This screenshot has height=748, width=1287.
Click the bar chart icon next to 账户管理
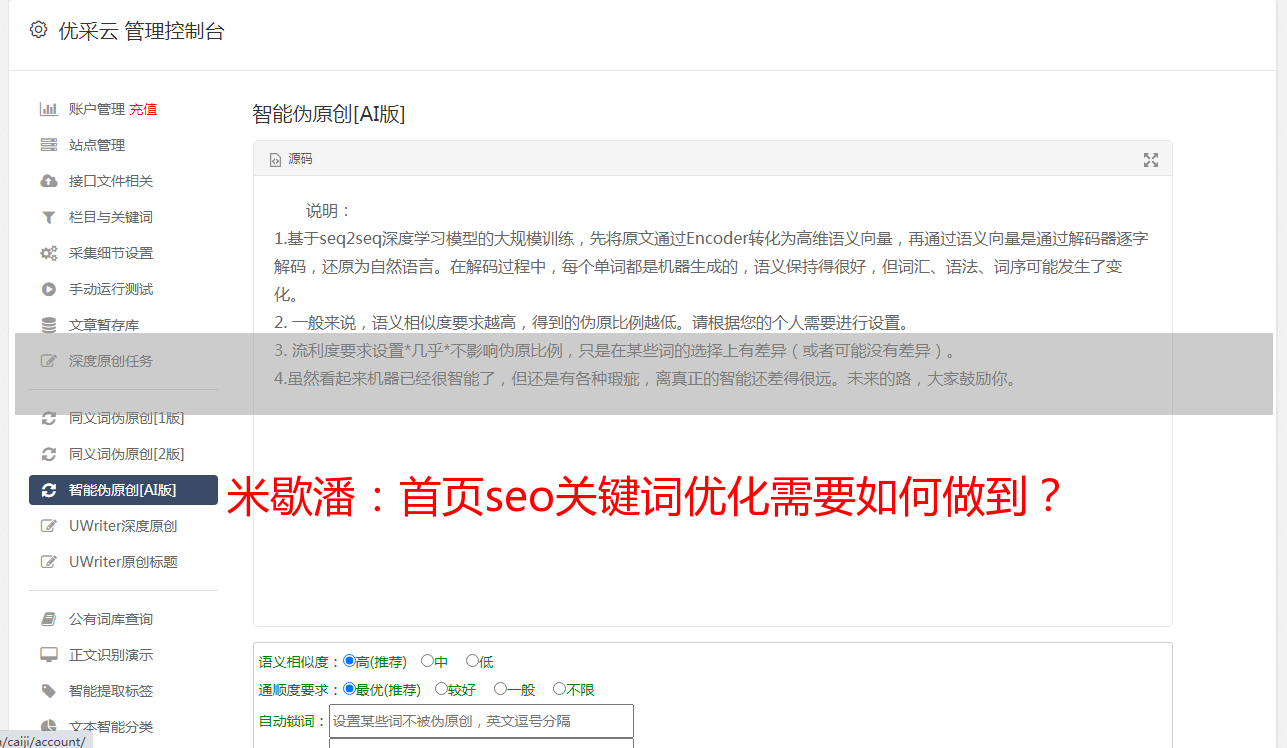[48, 109]
